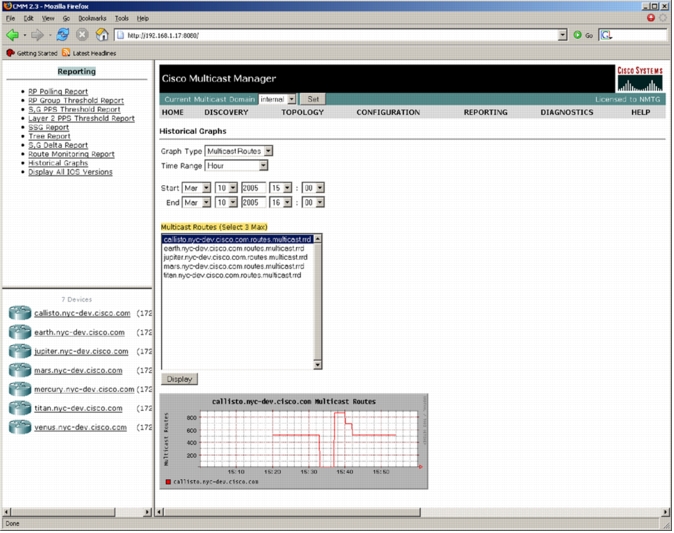Open the Latest Headlines feed bookmark
This screenshot has width=674, height=533.
pos(89,53)
